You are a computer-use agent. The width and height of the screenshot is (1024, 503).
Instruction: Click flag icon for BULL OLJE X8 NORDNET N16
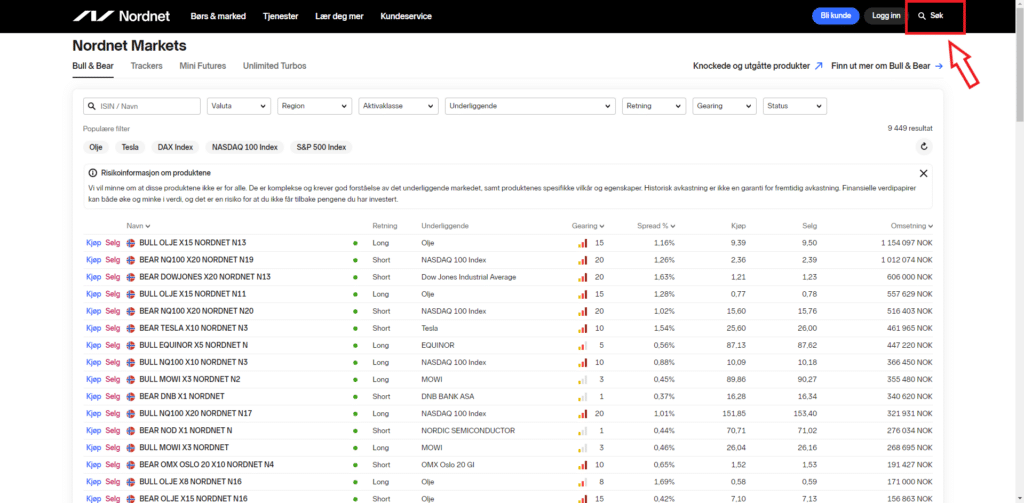(131, 481)
